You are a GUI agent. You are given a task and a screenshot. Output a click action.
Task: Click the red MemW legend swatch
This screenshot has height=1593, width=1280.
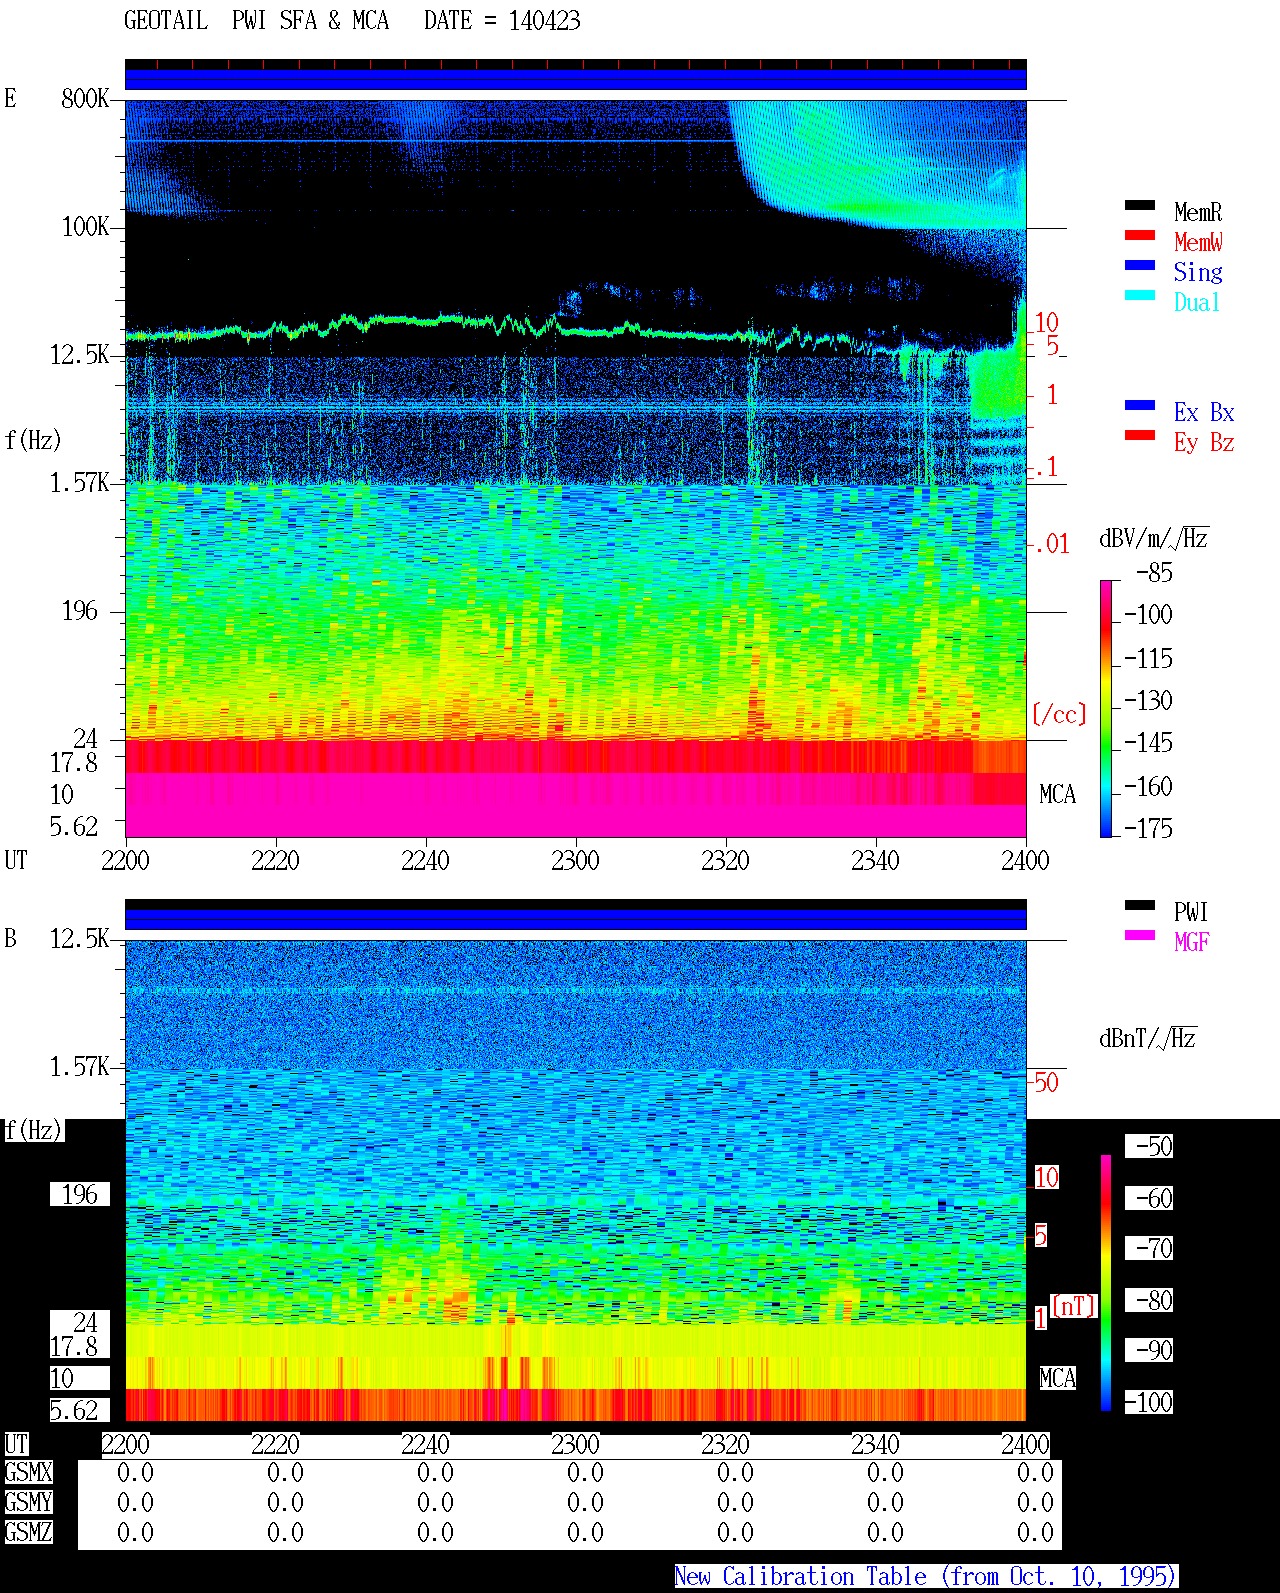pyautogui.click(x=1140, y=235)
